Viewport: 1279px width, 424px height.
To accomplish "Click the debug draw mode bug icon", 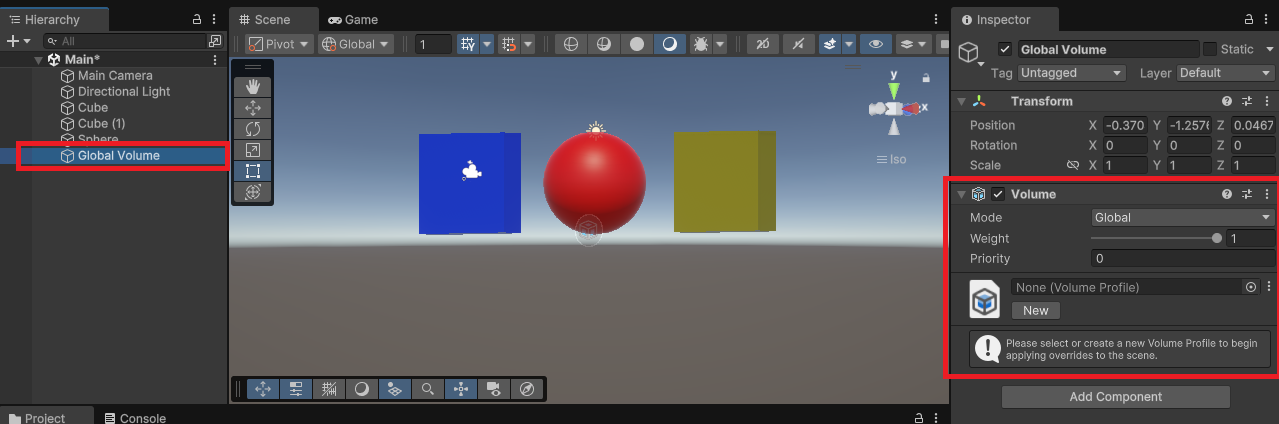I will (700, 44).
